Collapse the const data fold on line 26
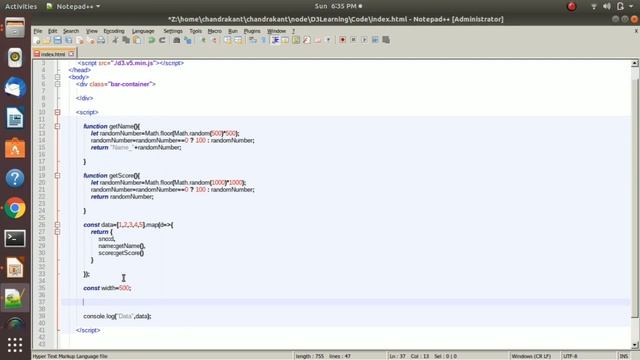The width and height of the screenshot is (640, 360). pyautogui.click(x=58, y=224)
